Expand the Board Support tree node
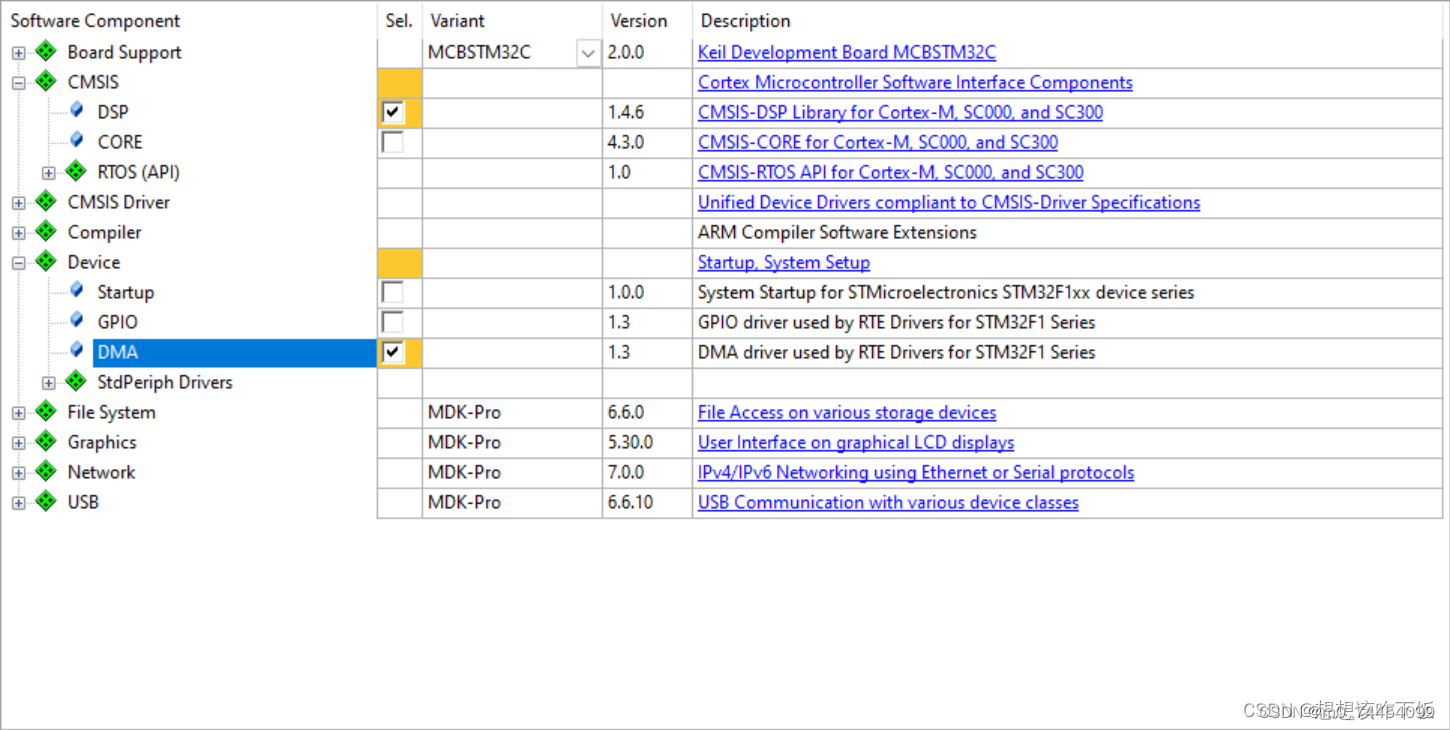Viewport: 1450px width, 730px height. (x=18, y=53)
